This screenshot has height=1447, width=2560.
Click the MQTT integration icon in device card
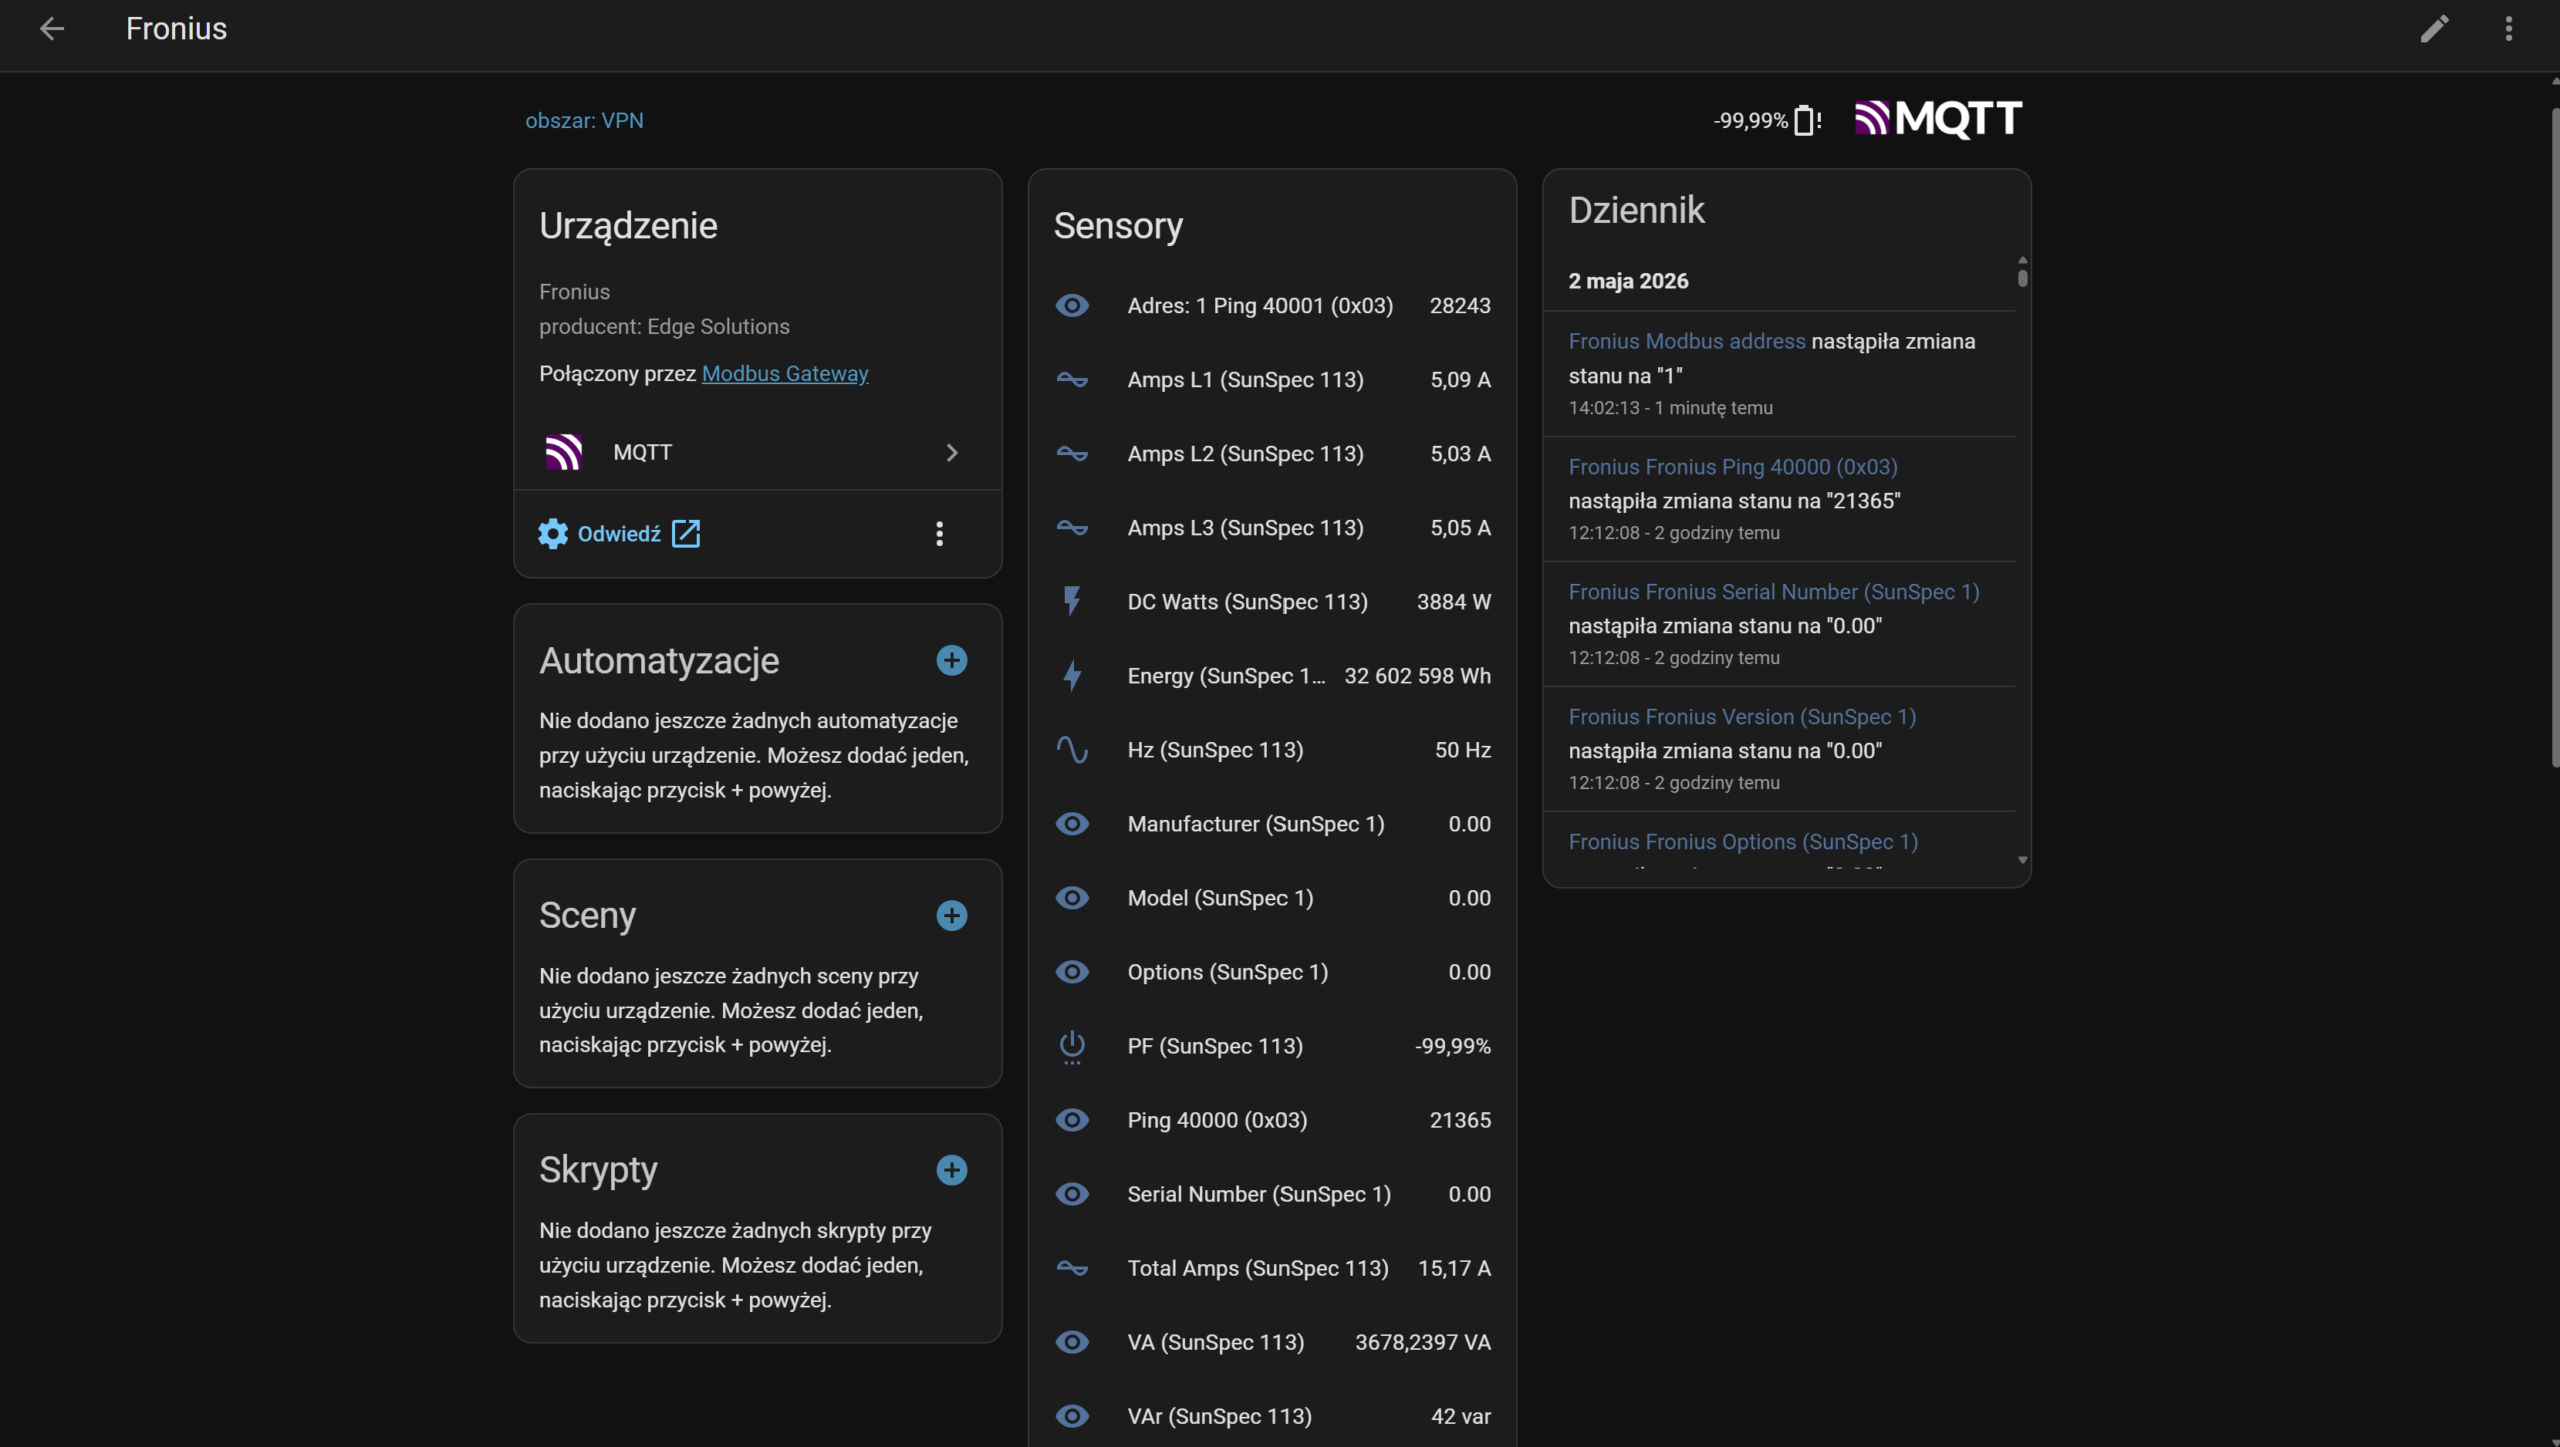click(563, 452)
